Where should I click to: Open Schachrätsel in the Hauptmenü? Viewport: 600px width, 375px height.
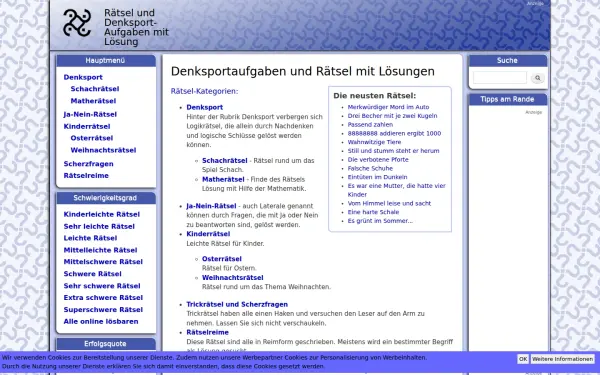pyautogui.click(x=95, y=89)
